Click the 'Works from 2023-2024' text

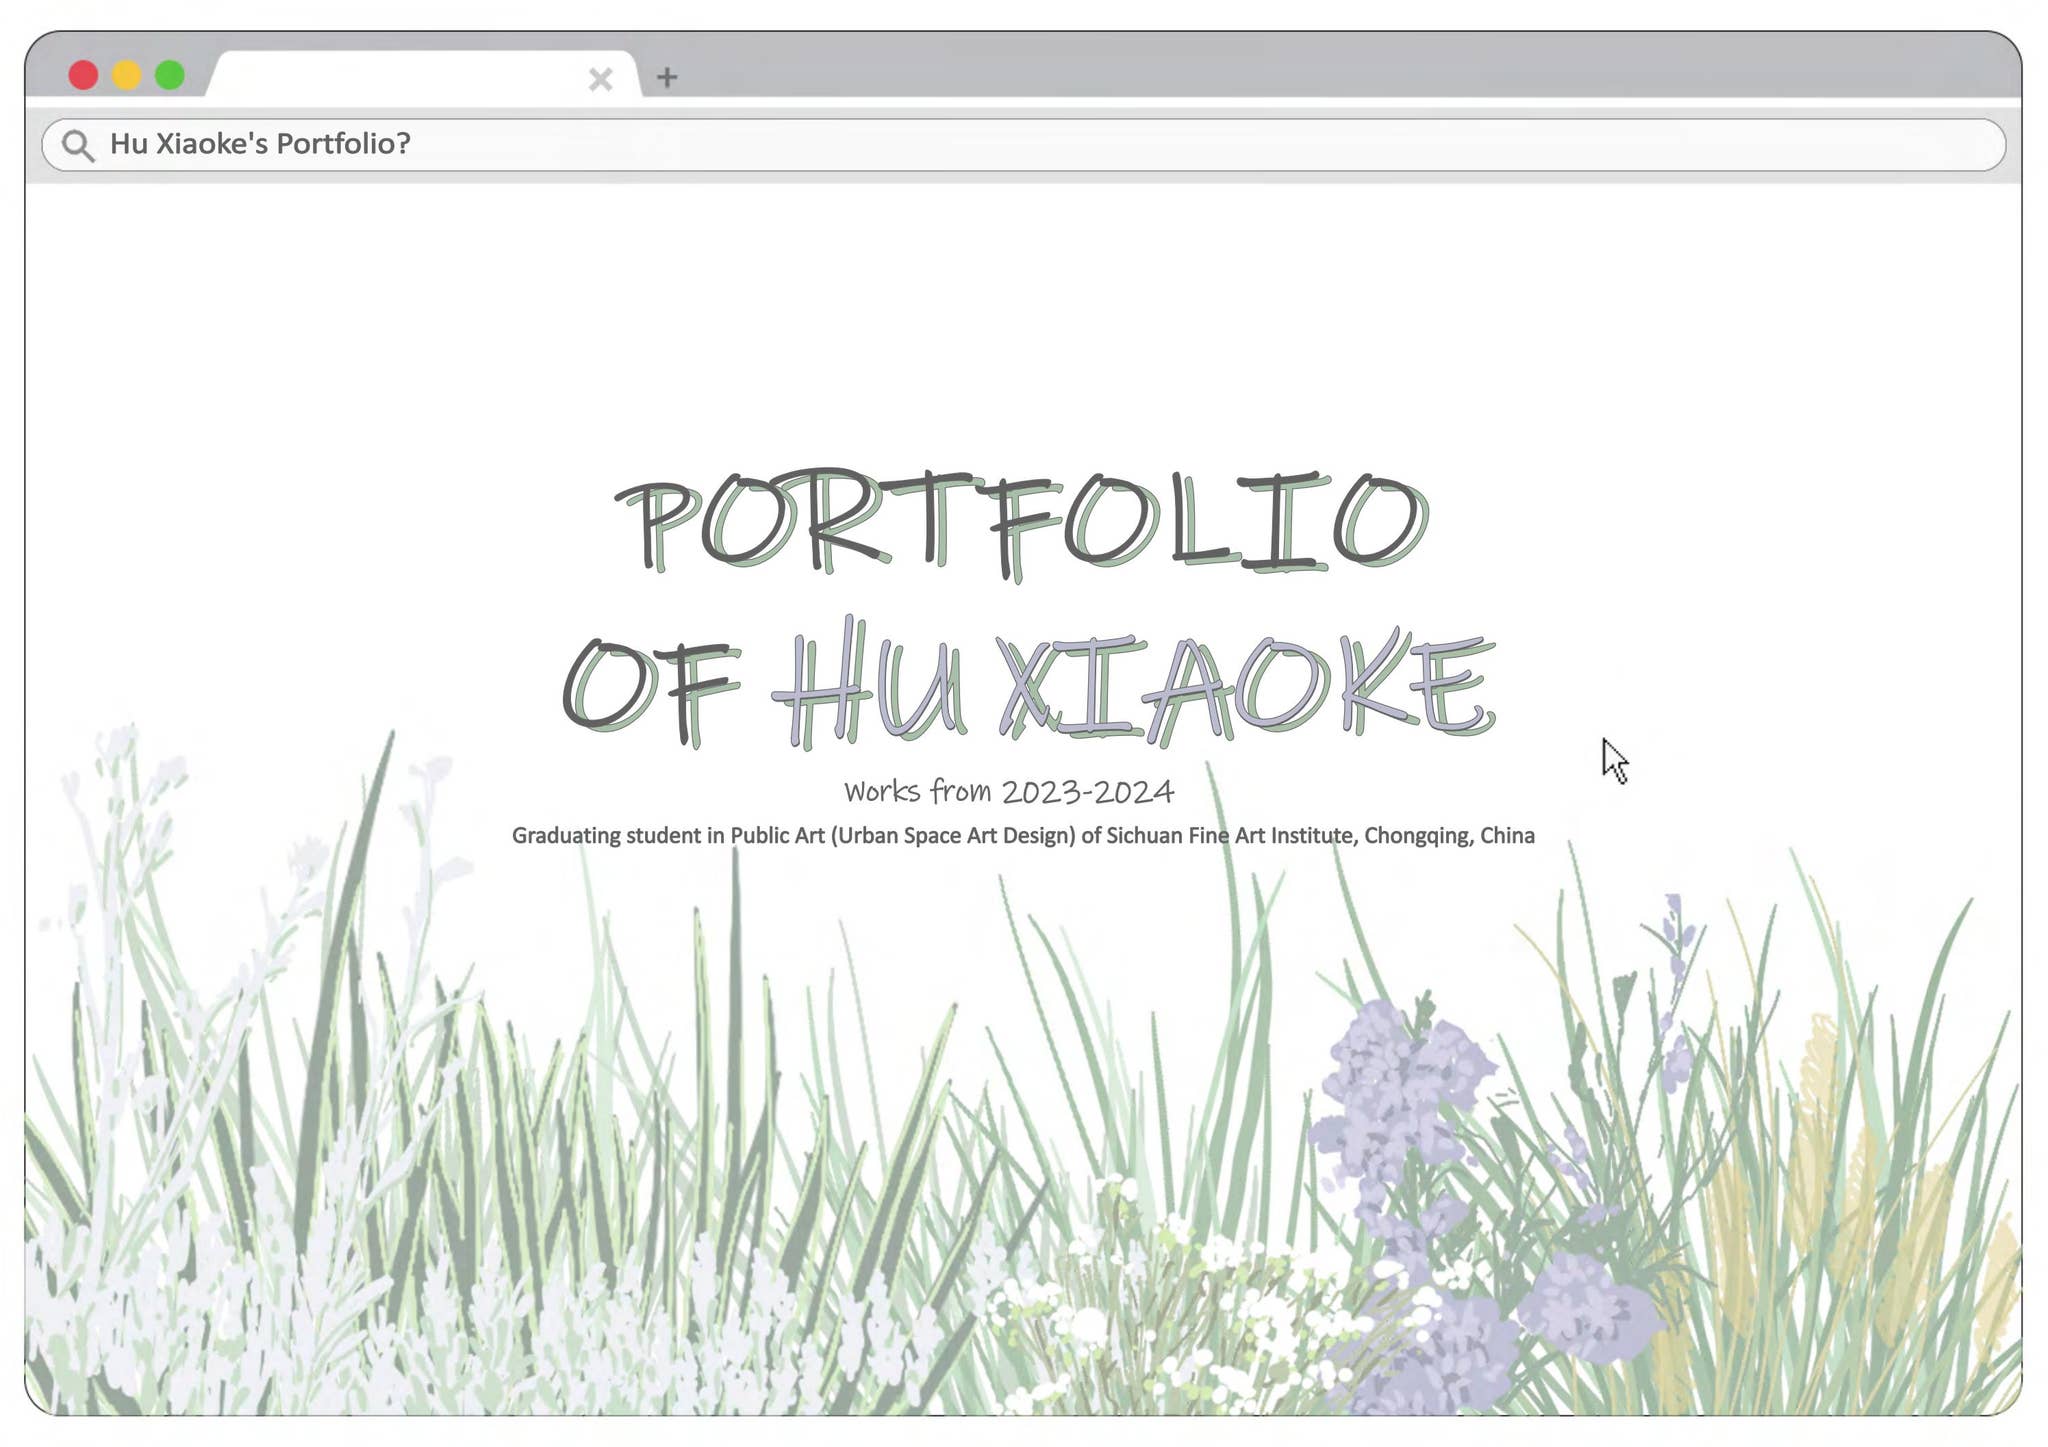pyautogui.click(x=1009, y=791)
